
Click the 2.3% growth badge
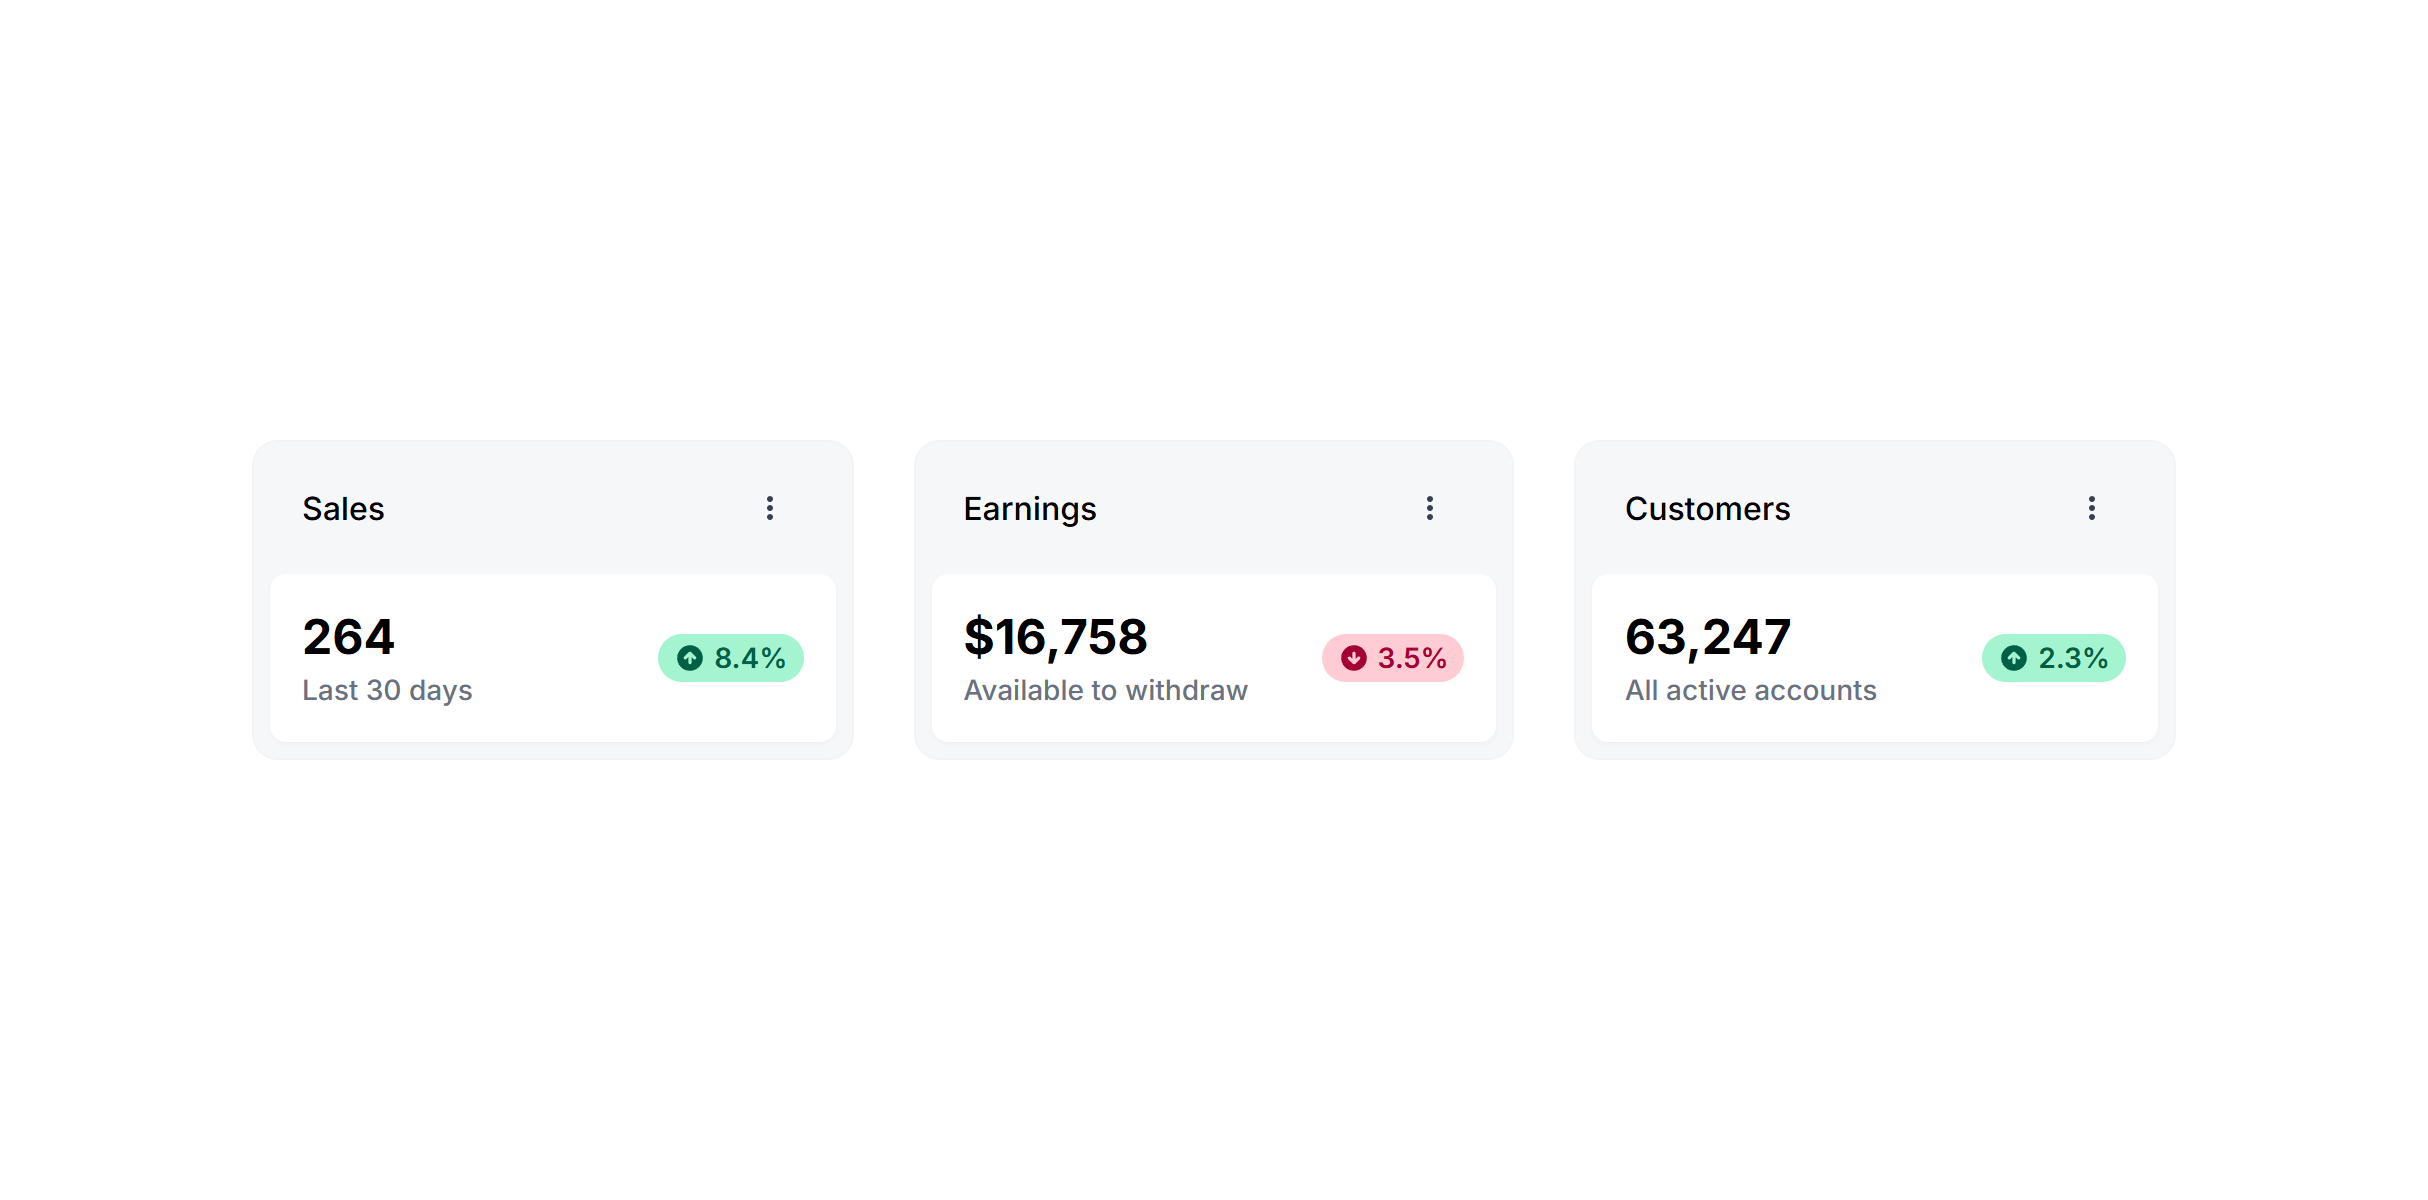[x=2054, y=658]
